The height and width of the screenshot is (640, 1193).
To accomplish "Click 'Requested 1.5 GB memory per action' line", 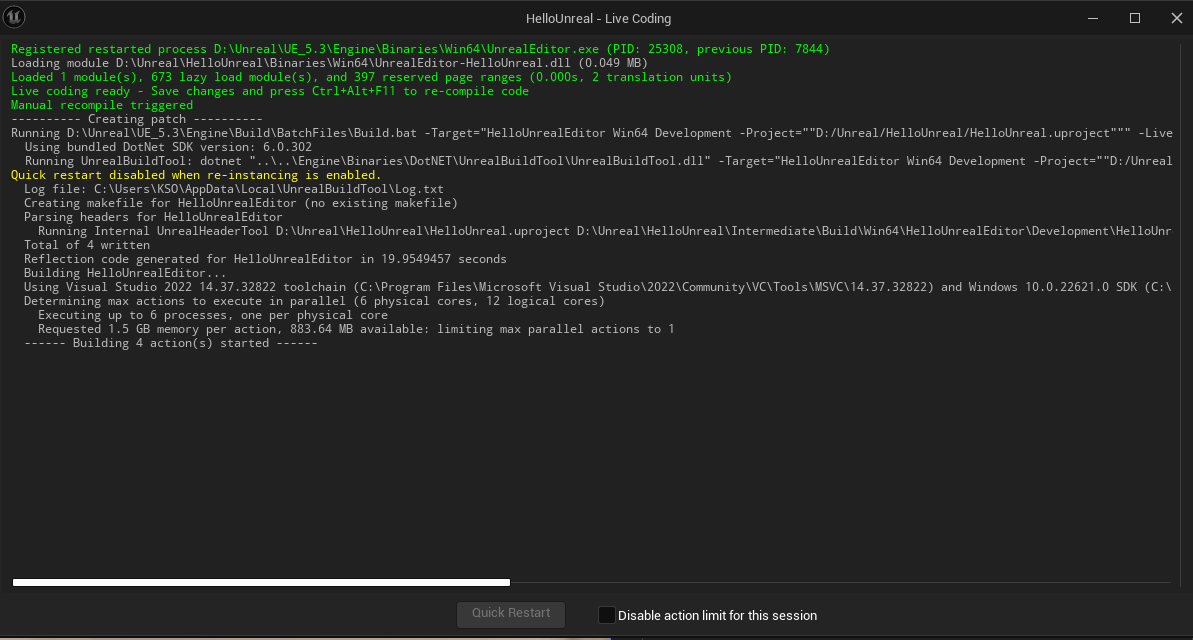I will [x=356, y=329].
